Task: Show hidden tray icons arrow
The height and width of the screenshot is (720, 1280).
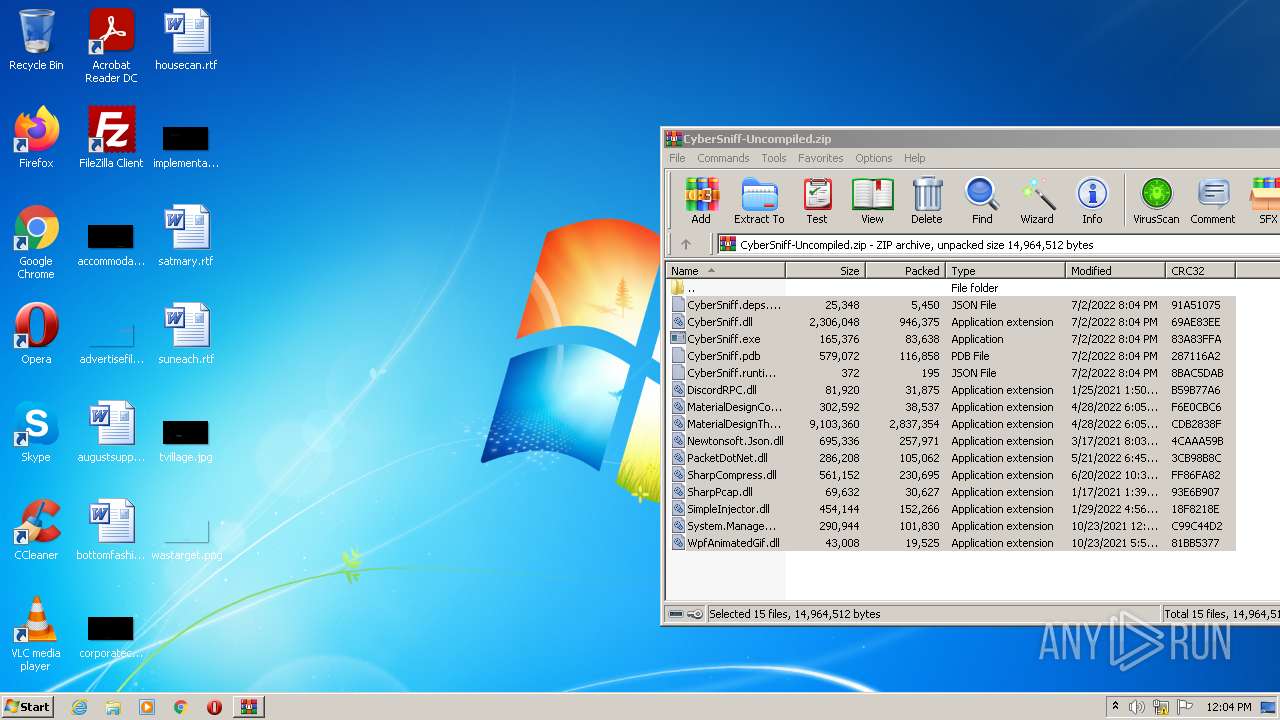Action: pyautogui.click(x=1115, y=707)
